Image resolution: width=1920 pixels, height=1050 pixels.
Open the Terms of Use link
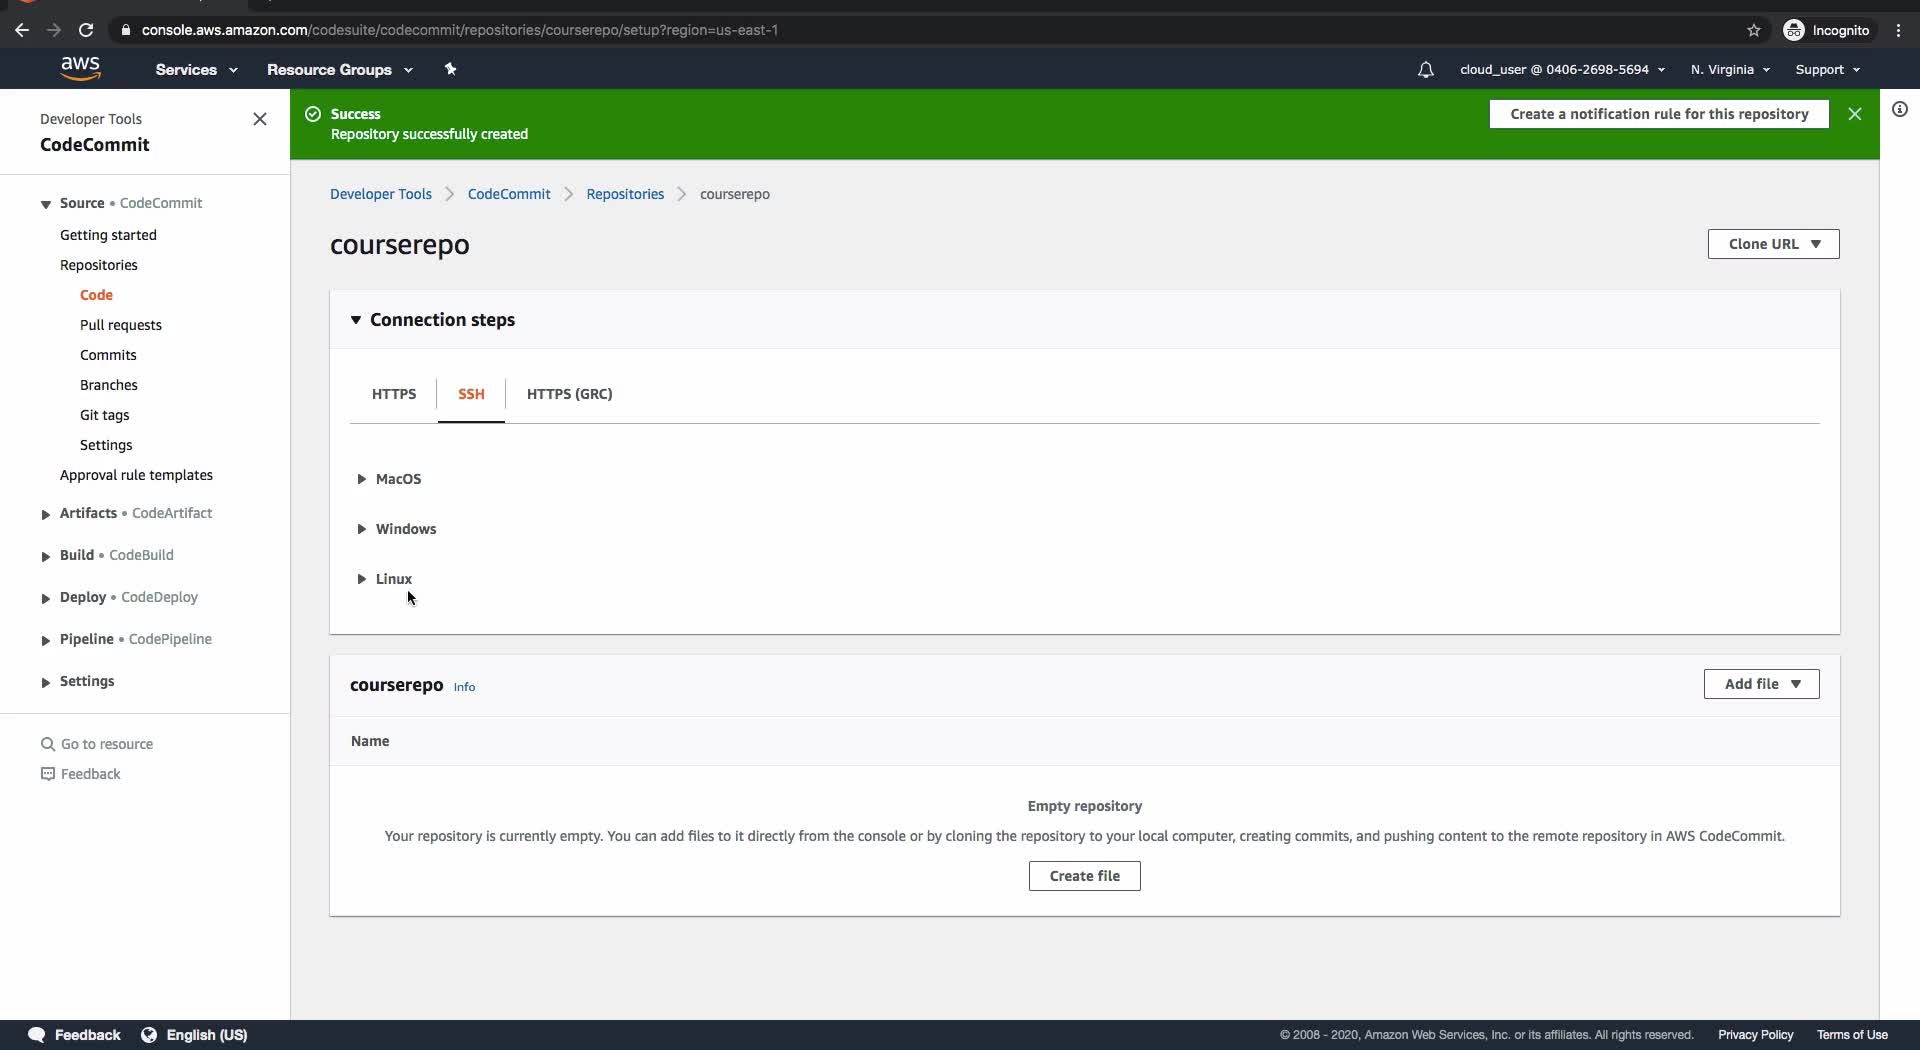click(x=1853, y=1035)
